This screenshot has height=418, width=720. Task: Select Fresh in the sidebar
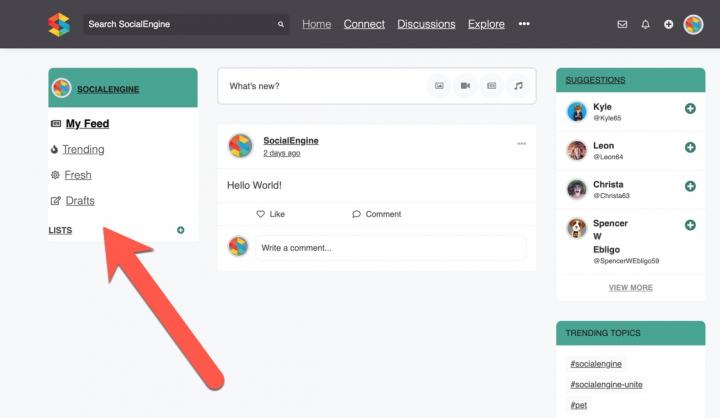78,175
